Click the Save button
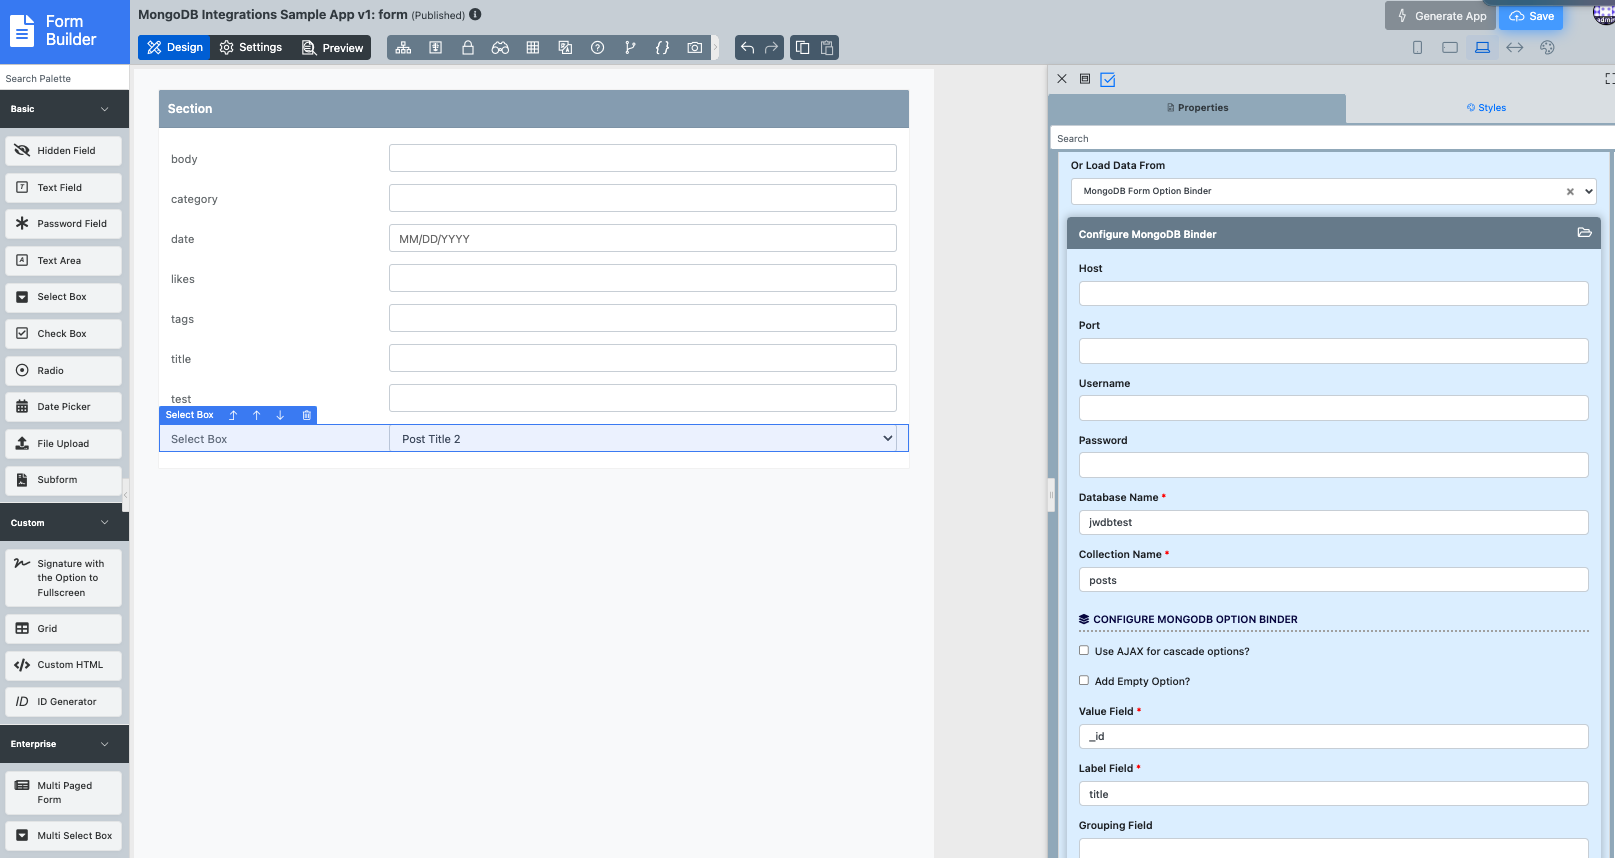This screenshot has height=858, width=1615. (1531, 16)
